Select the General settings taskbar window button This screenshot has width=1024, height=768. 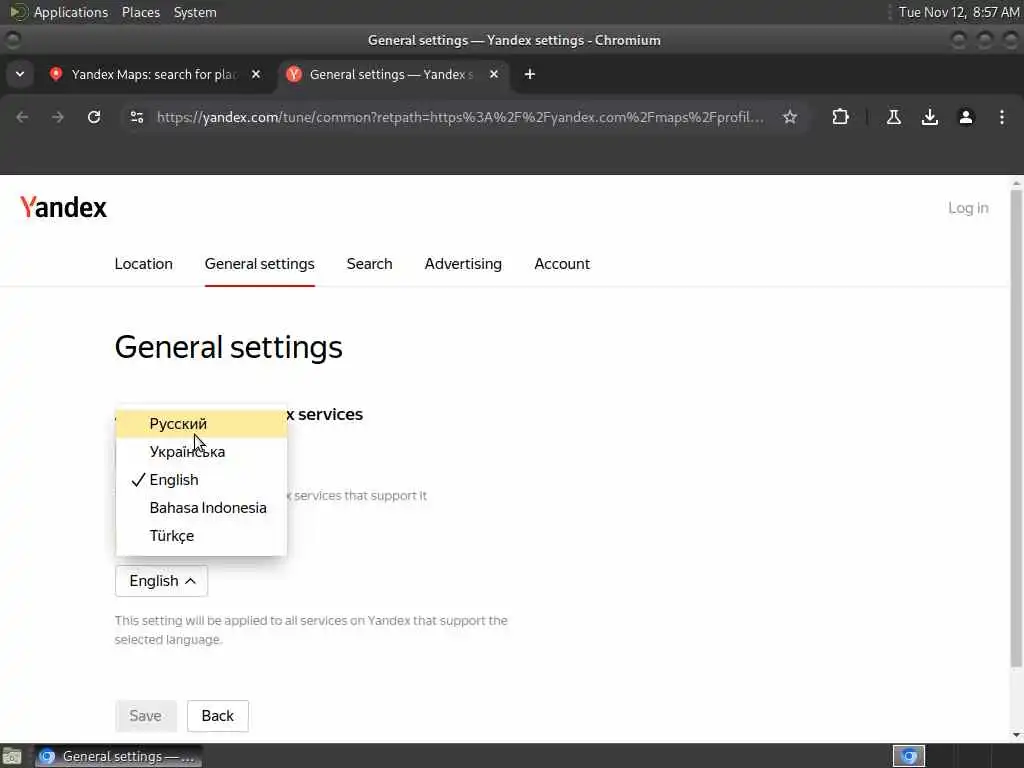point(118,756)
